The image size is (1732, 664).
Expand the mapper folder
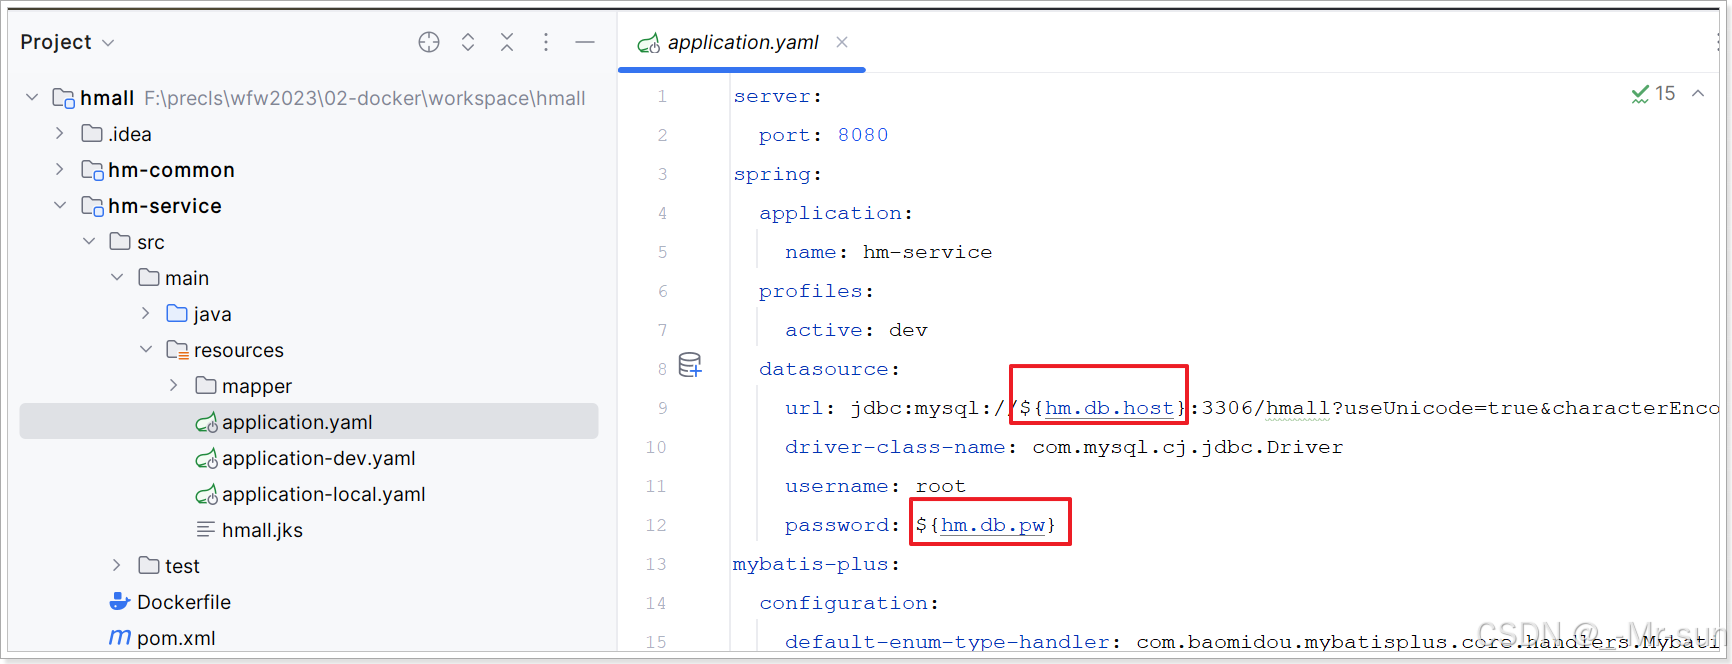point(174,386)
